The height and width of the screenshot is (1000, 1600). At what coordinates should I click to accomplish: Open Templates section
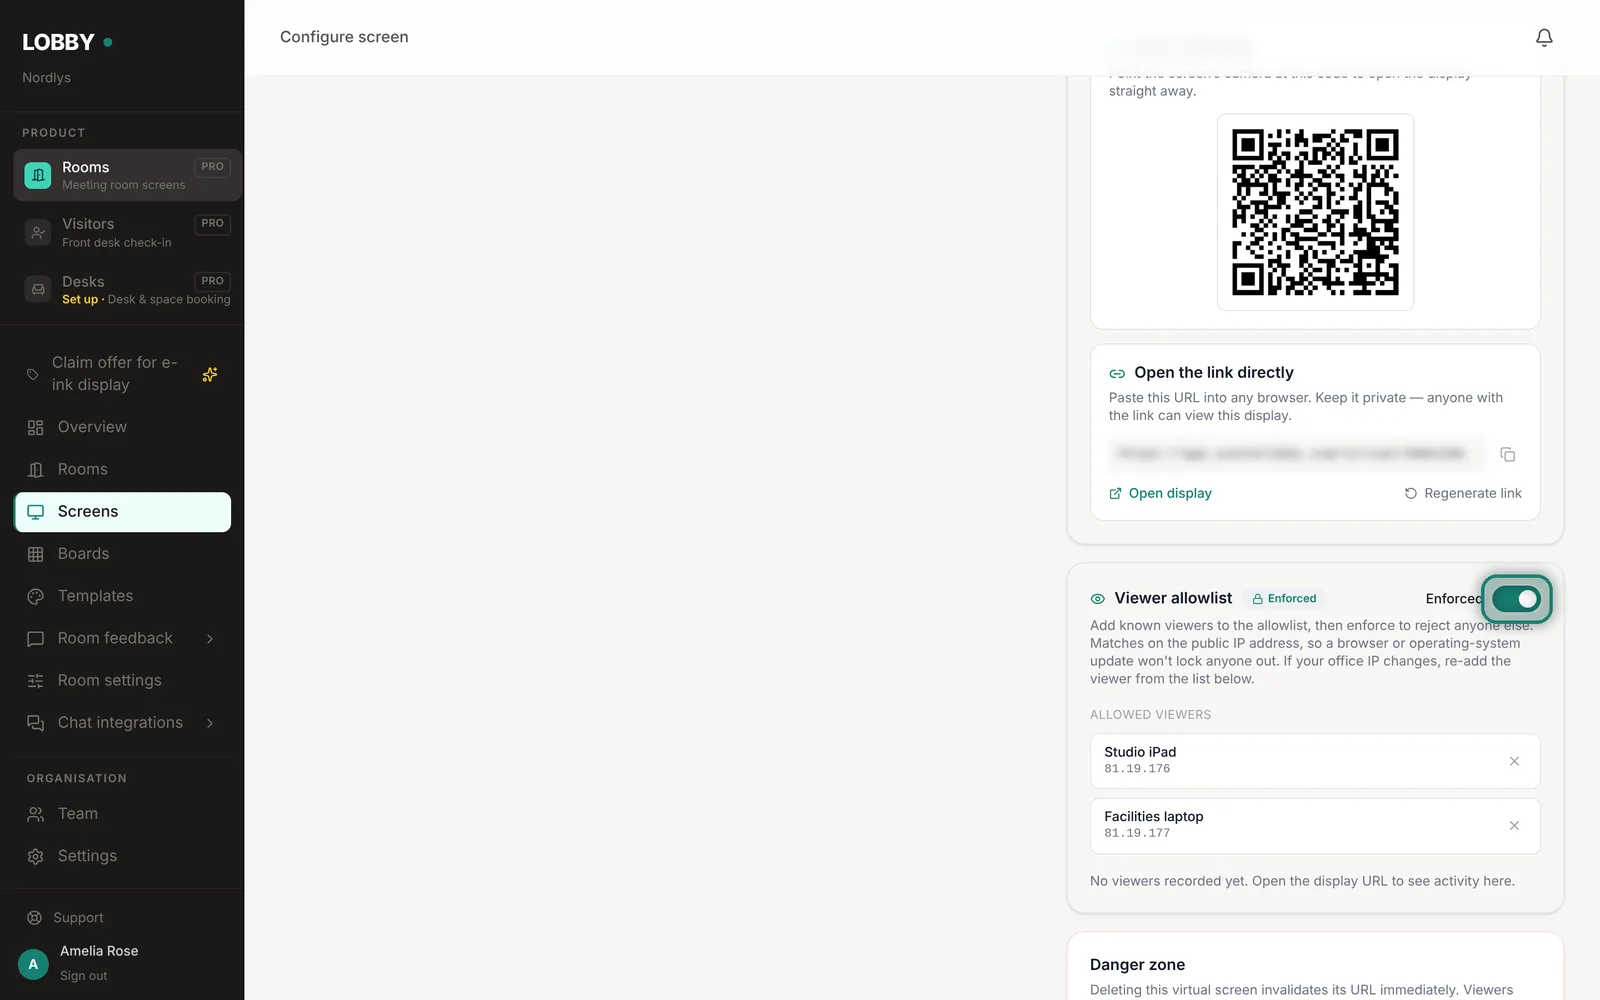coord(122,596)
